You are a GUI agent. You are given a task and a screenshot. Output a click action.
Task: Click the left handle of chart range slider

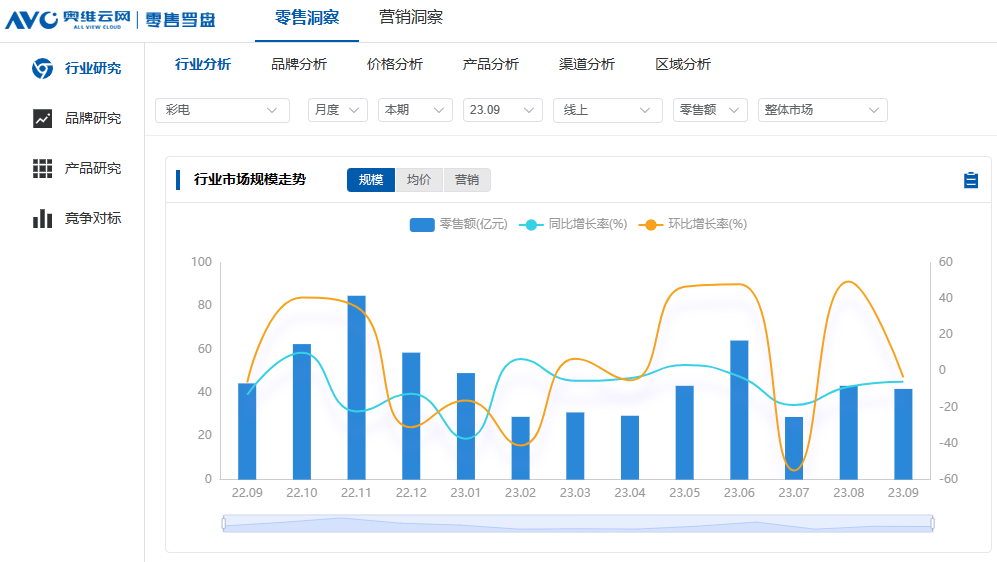tap(224, 523)
